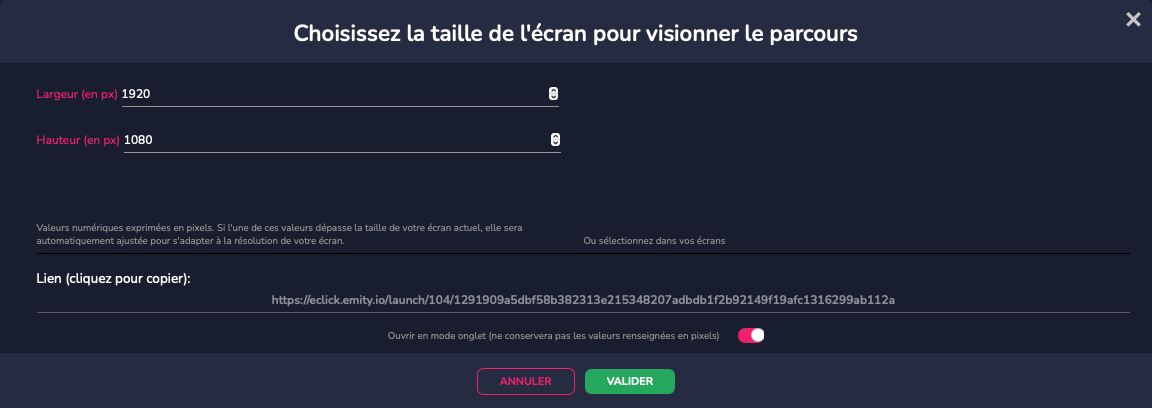Click the 'Largeur (en px)' label

coord(77,94)
